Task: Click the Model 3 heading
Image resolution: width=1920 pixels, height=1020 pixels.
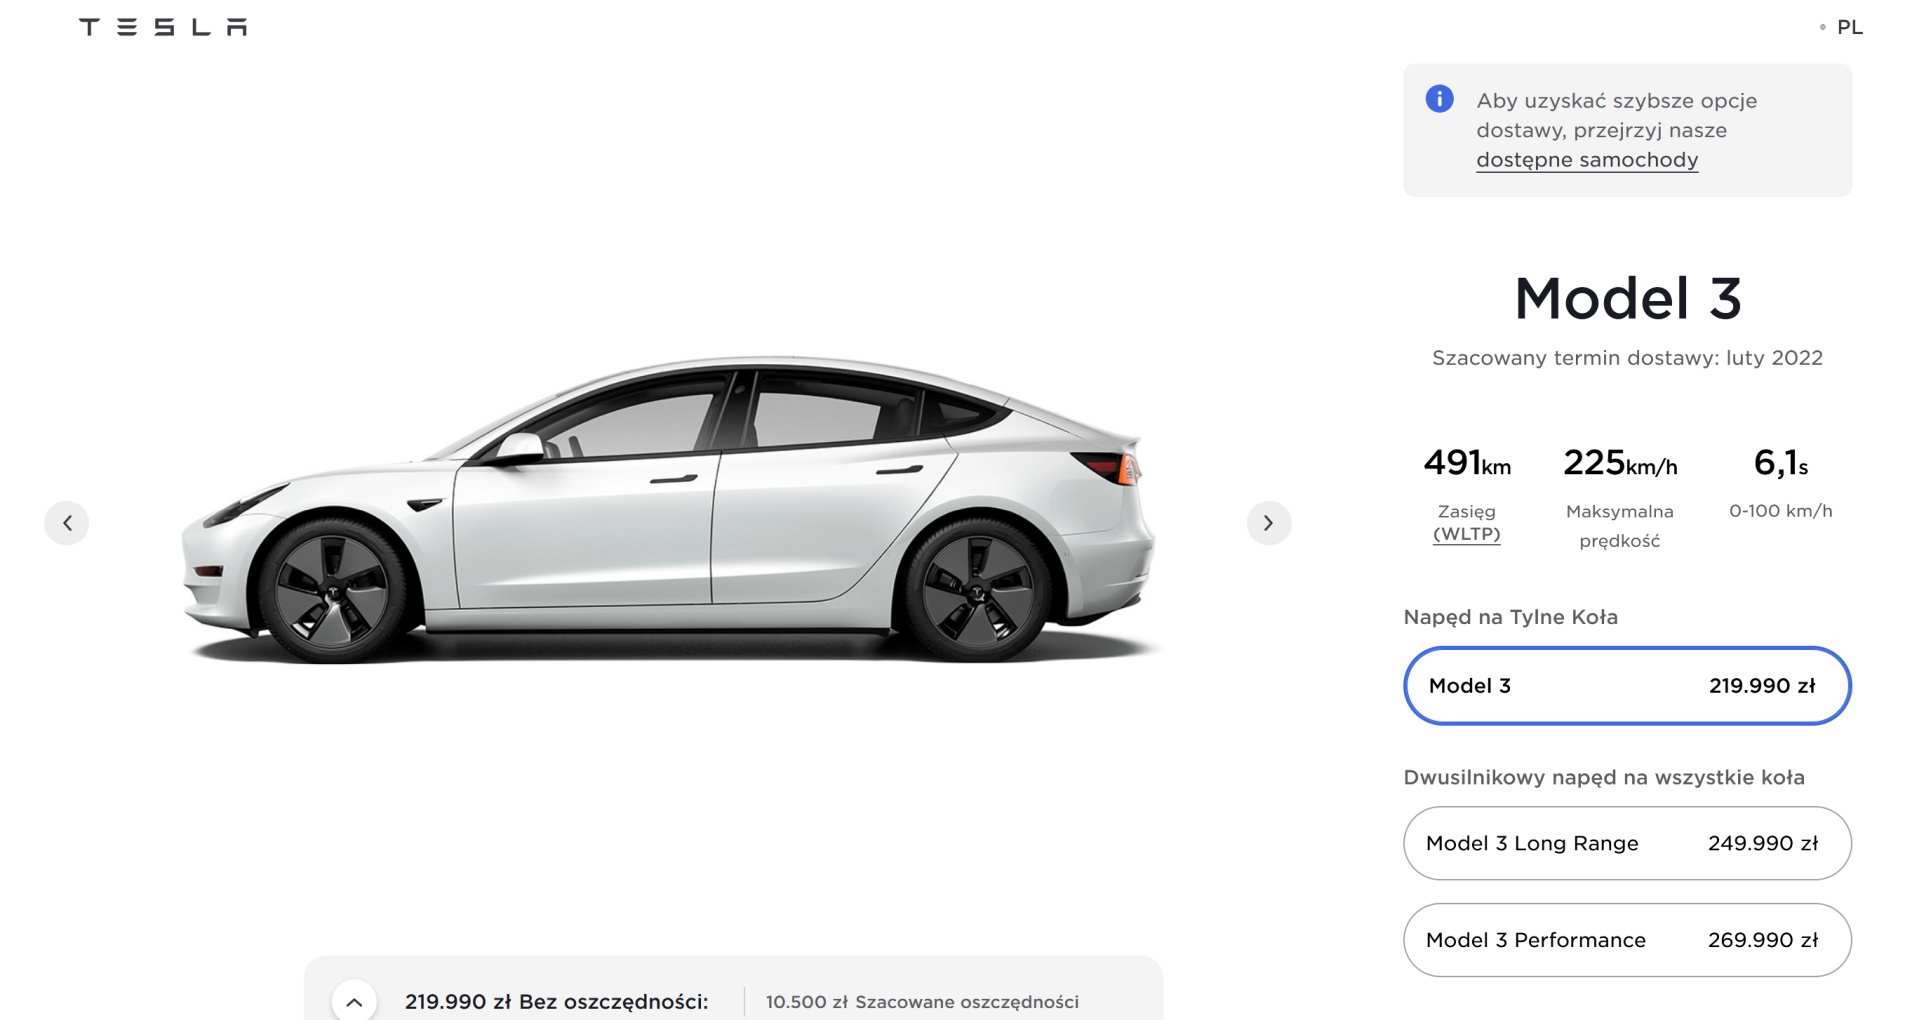Action: coord(1627,298)
